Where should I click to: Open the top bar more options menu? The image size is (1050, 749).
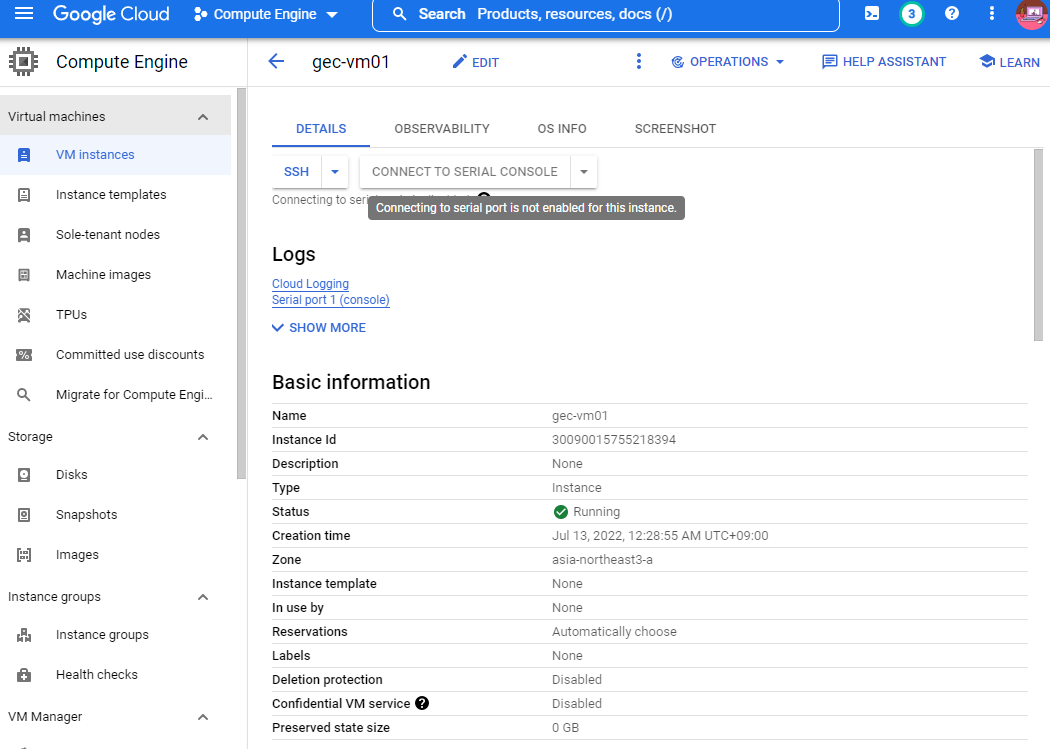tap(992, 13)
